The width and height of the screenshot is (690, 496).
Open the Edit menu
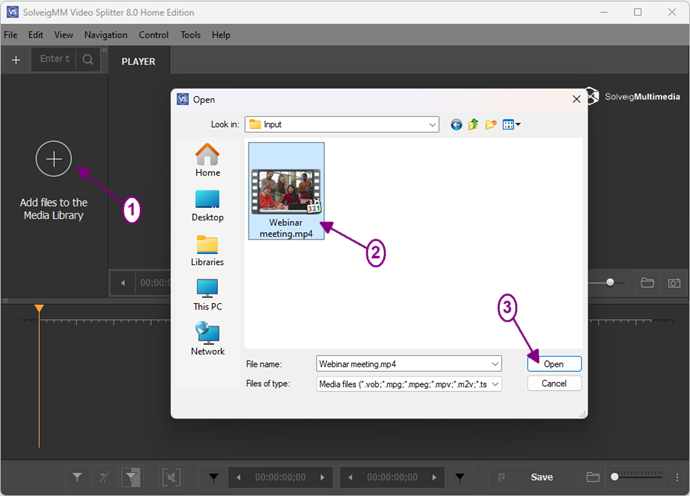pos(36,35)
